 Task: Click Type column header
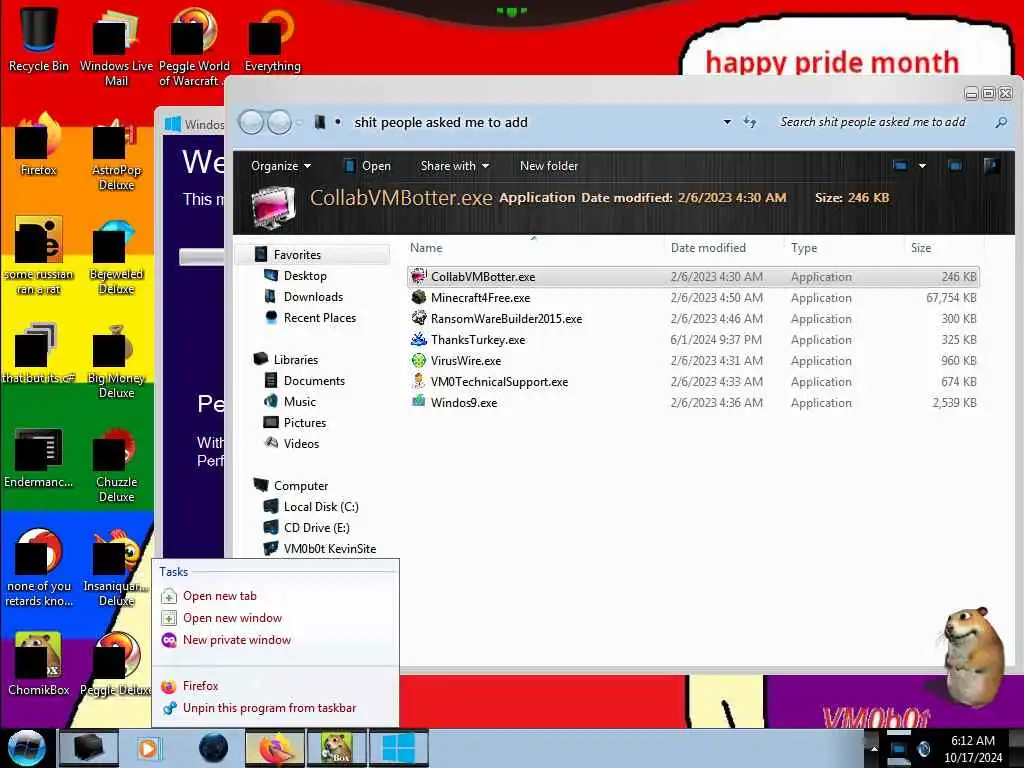tap(844, 248)
